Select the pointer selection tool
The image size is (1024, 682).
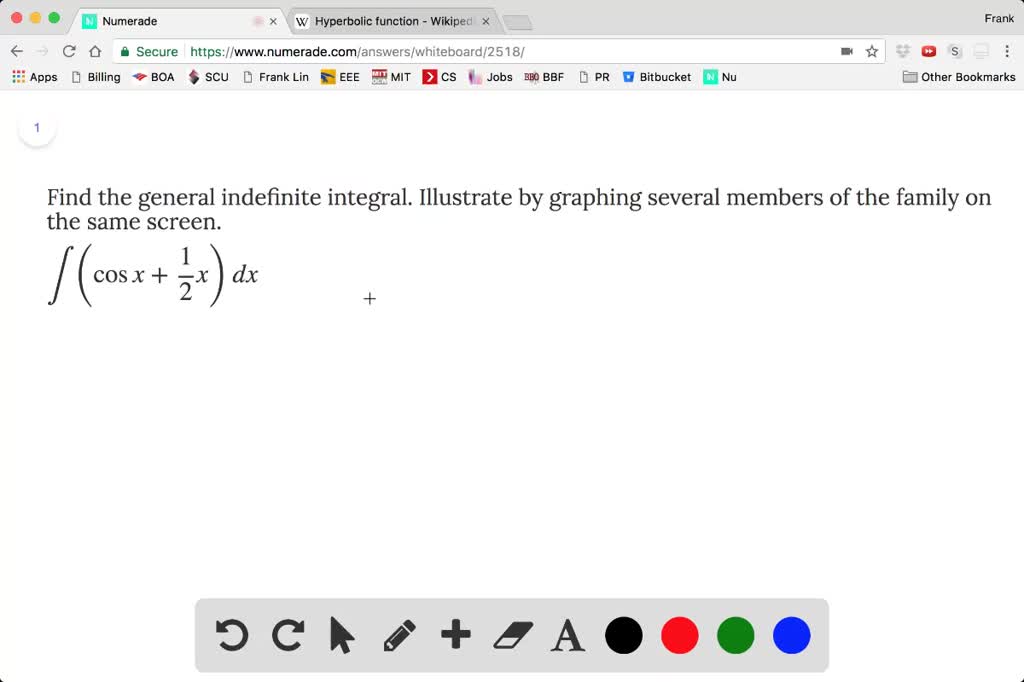[x=342, y=634]
